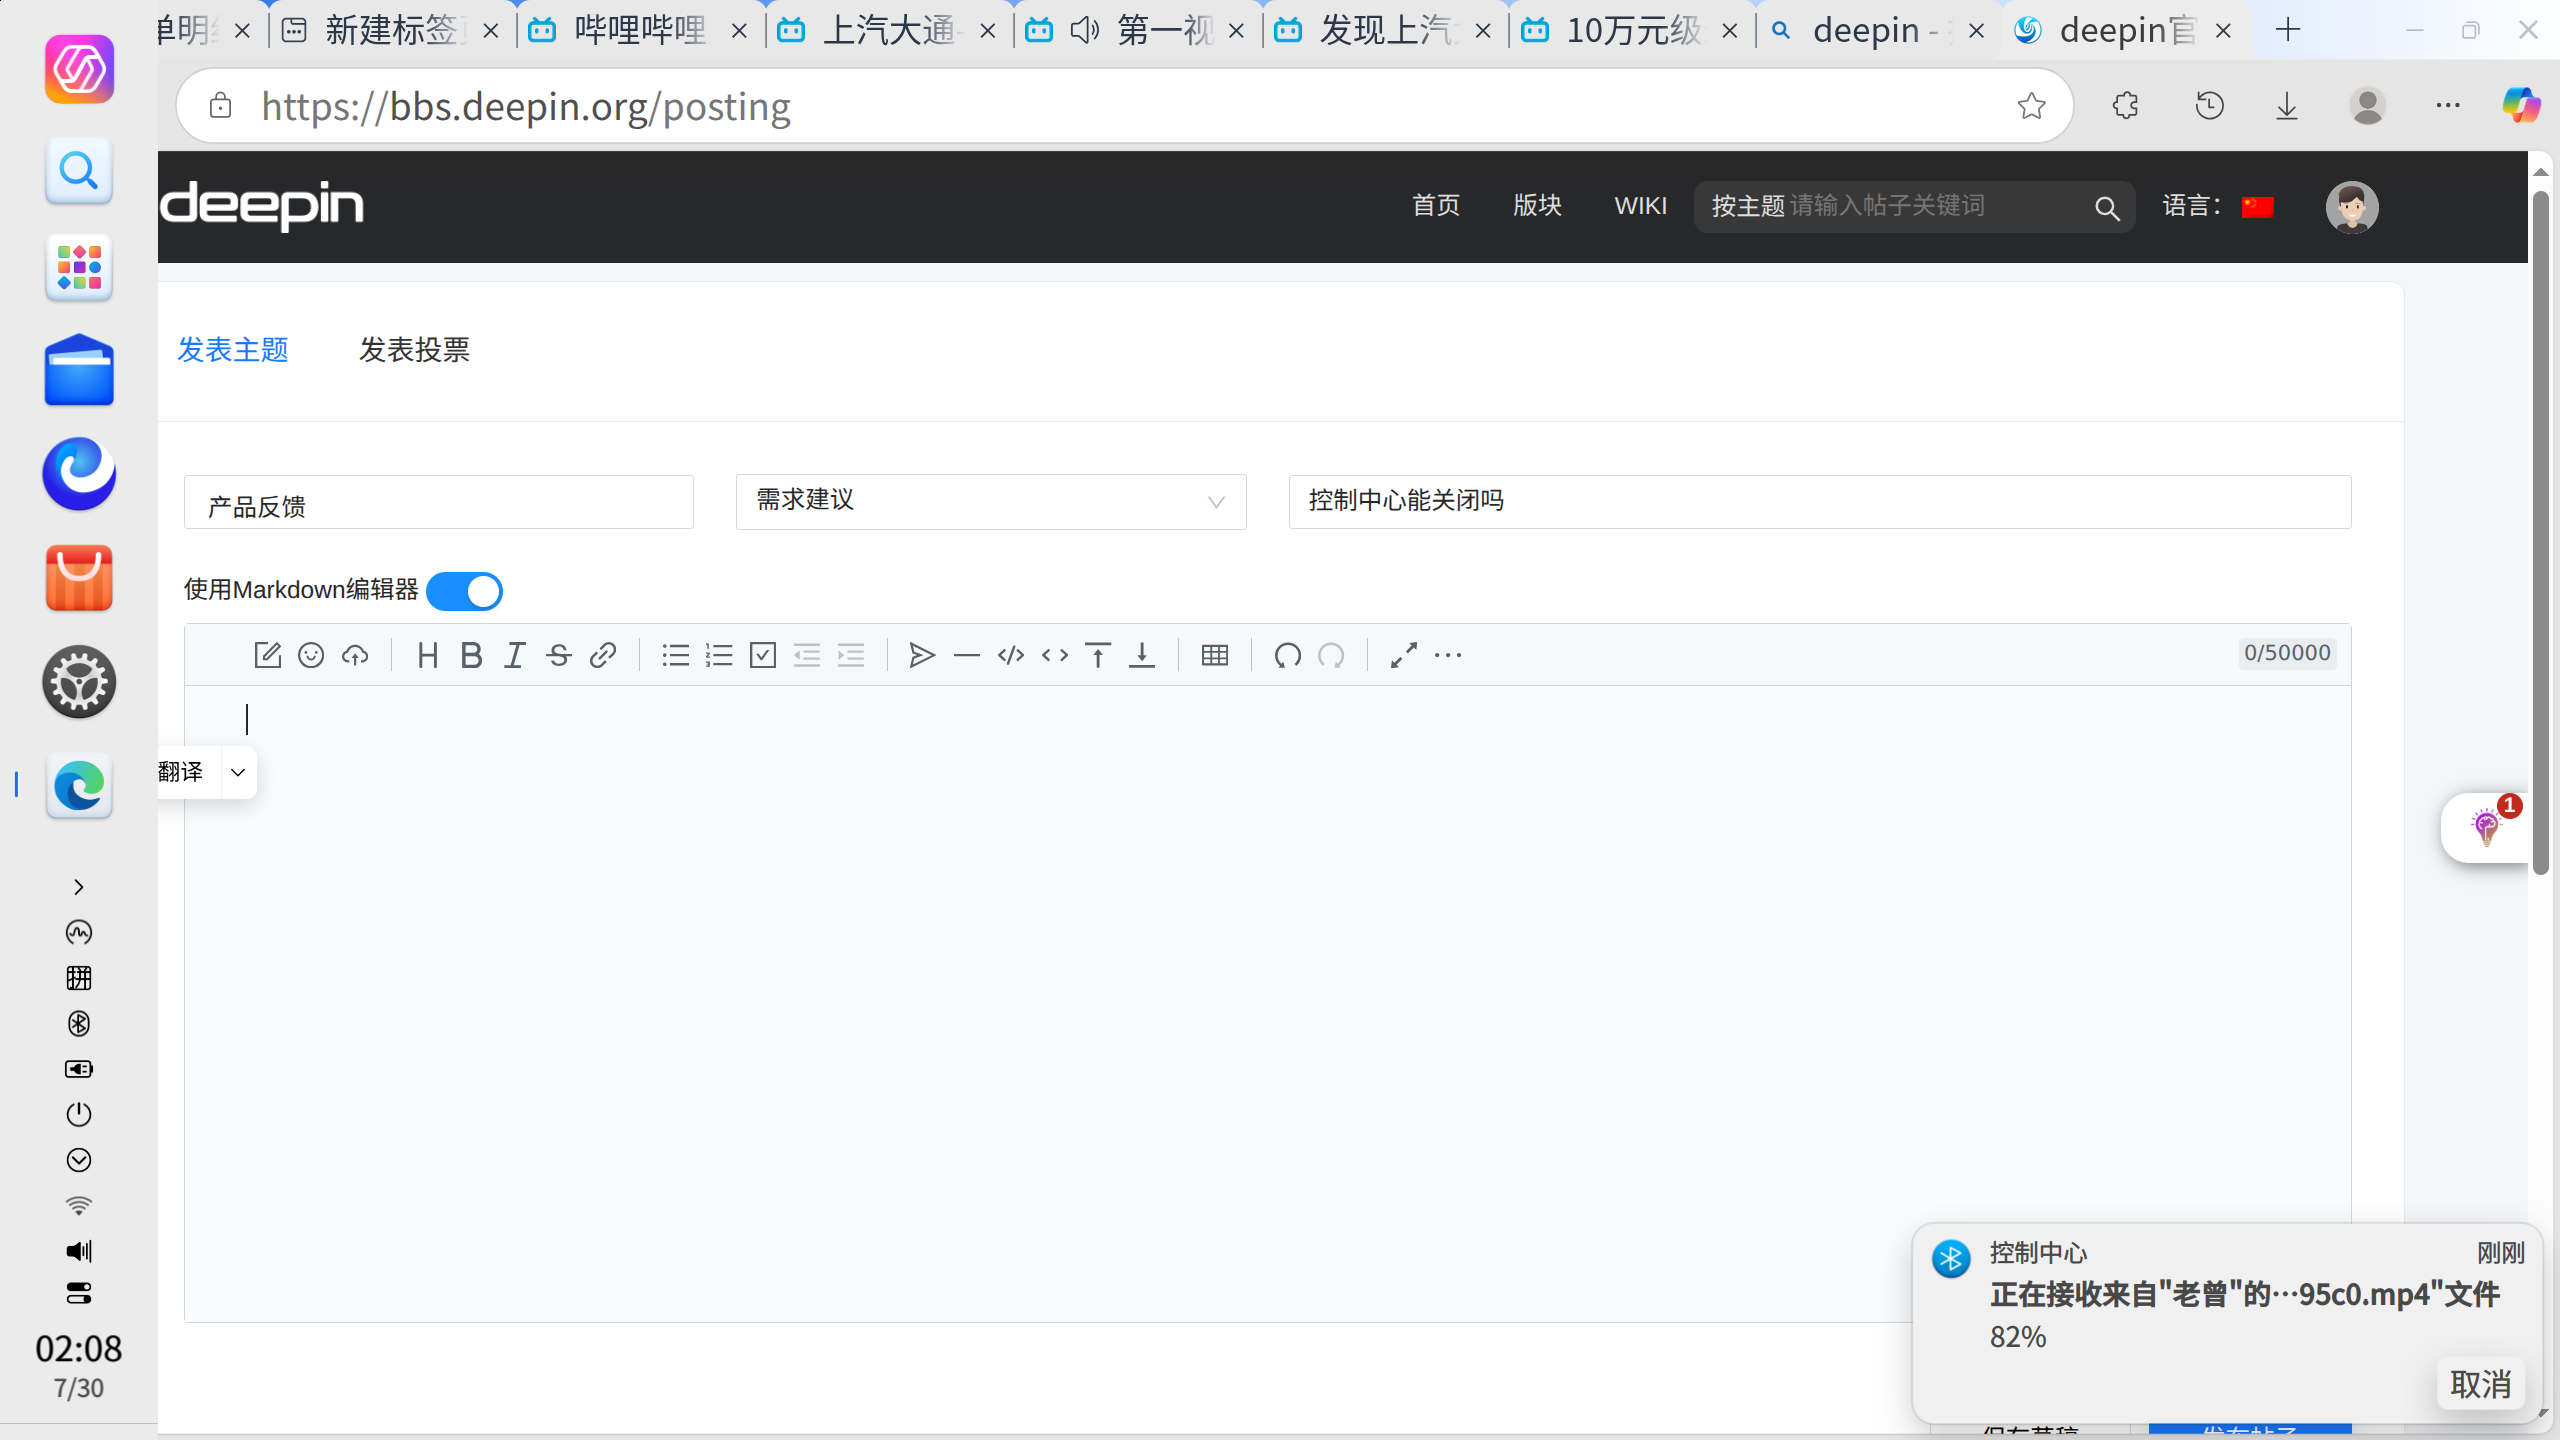Cancel the Bluetooth file transfer

(2481, 1385)
